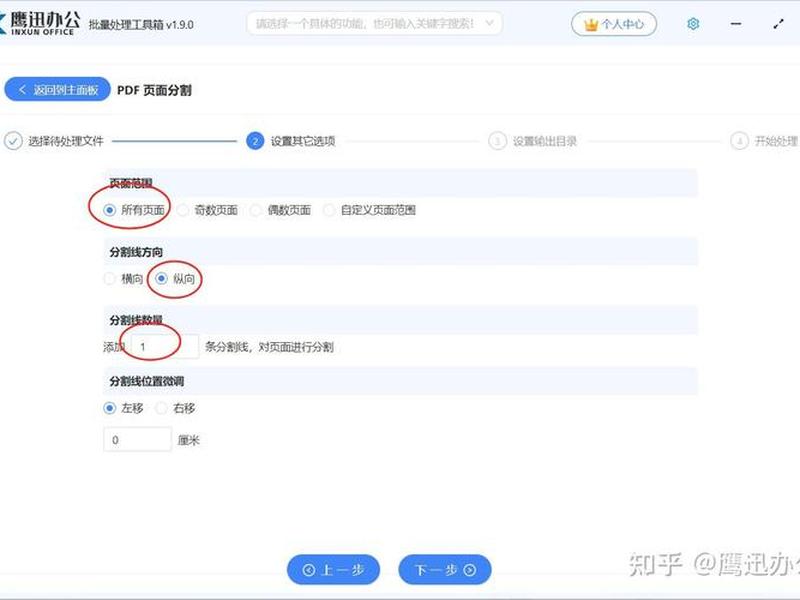The image size is (800, 600).
Task: Click the 分割线数量 section heading
Action: tap(136, 320)
